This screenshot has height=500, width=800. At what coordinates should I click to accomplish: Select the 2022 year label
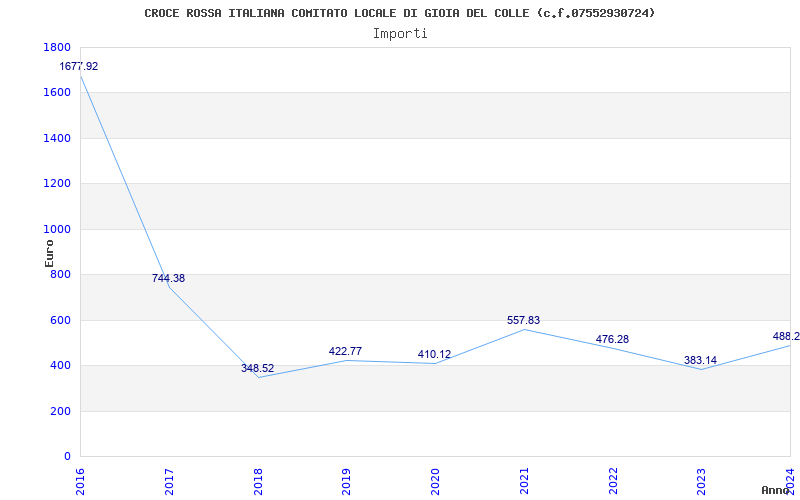[x=613, y=481]
